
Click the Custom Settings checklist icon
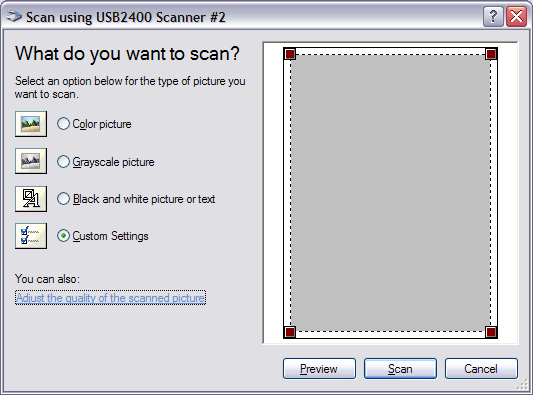click(x=31, y=236)
